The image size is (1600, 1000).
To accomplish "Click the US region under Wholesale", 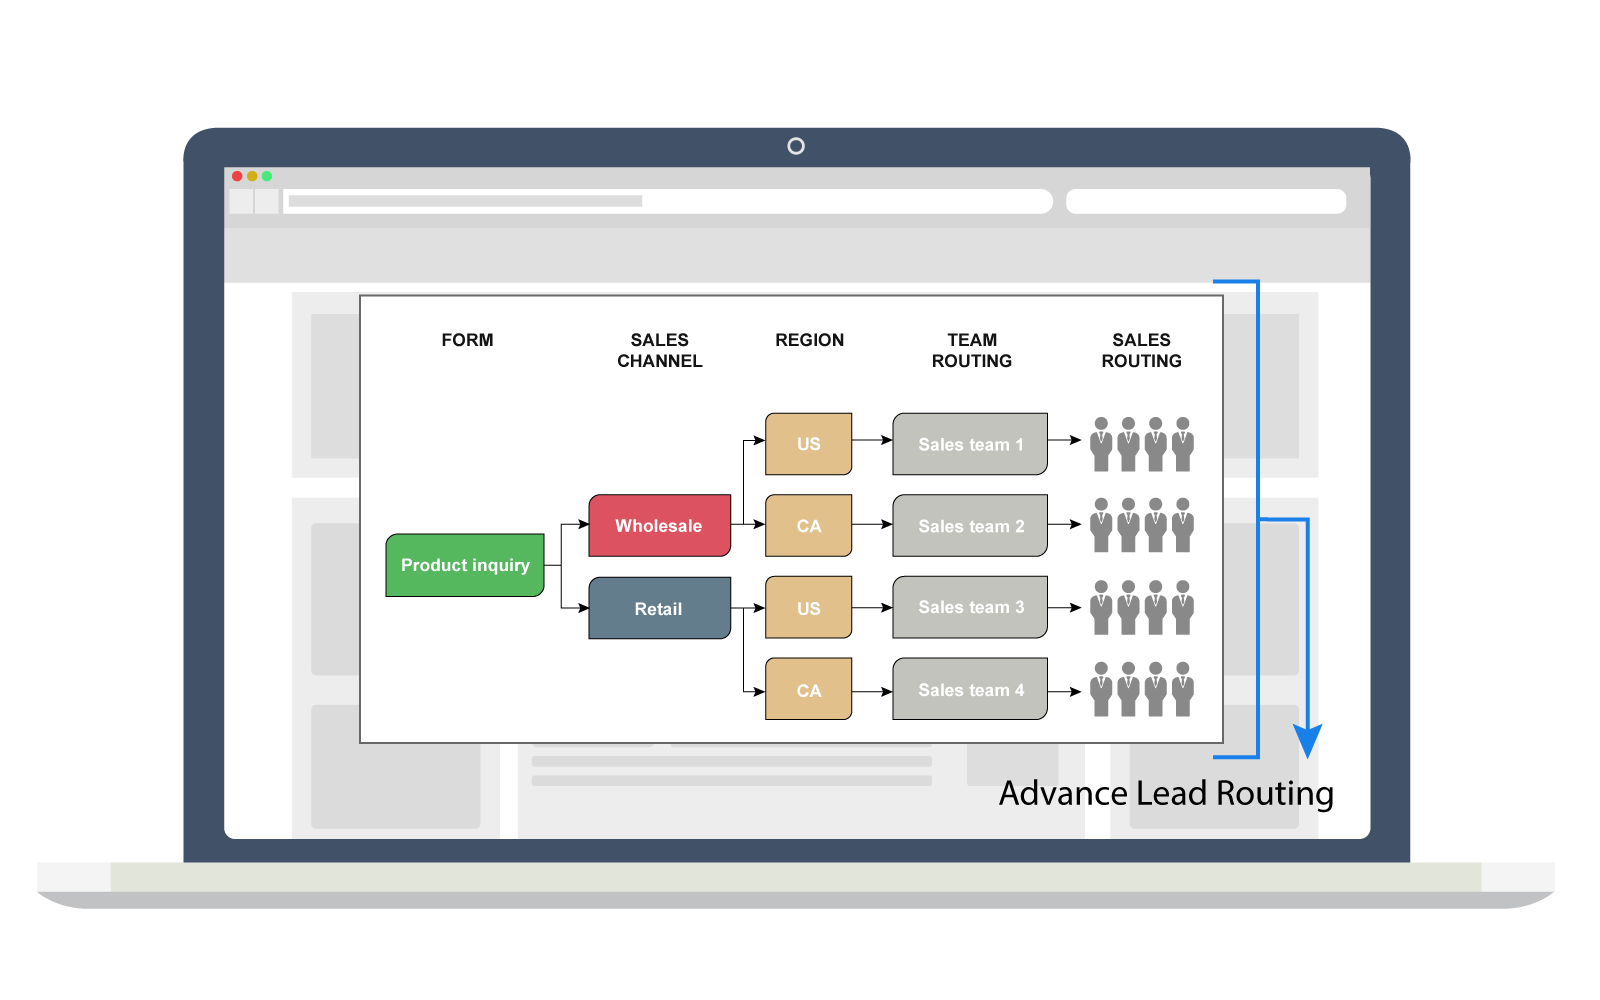I will pyautogui.click(x=808, y=444).
